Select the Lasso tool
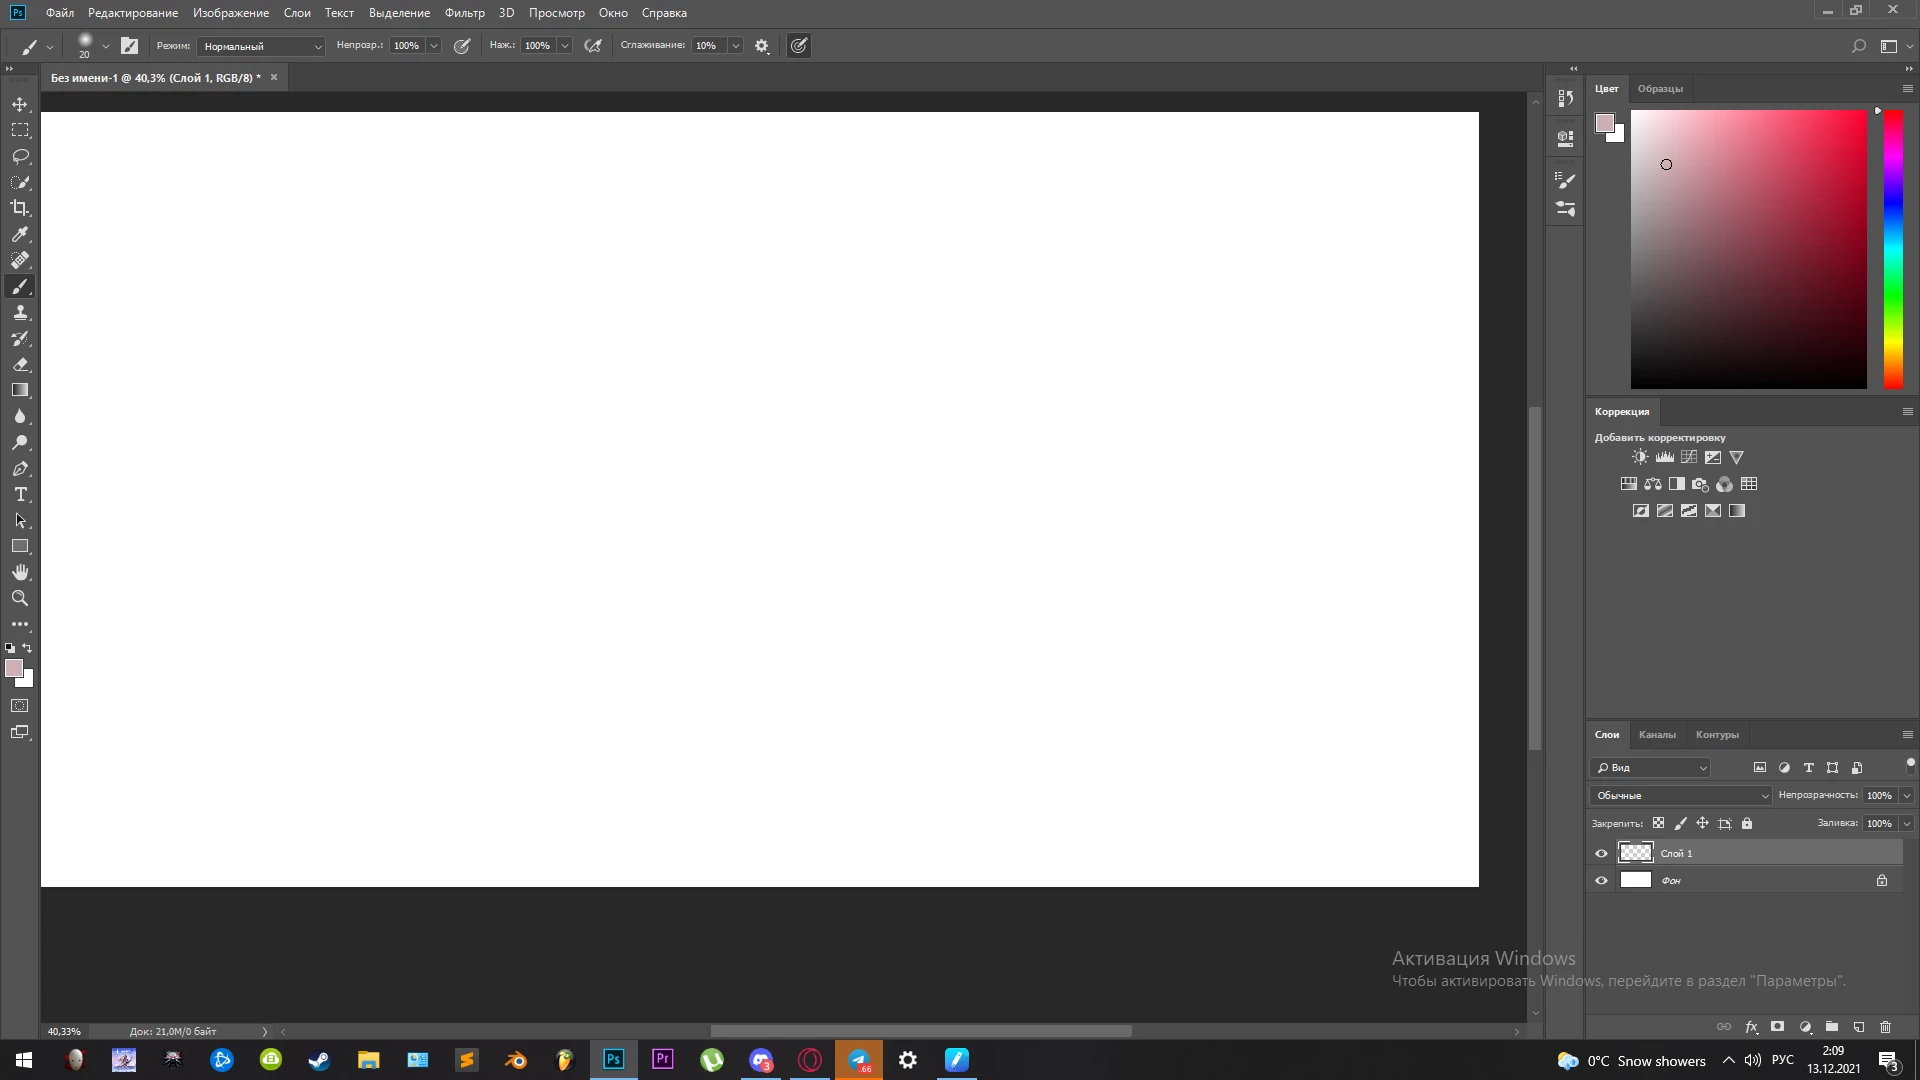Screen dimensions: 1920x1080 click(20, 157)
